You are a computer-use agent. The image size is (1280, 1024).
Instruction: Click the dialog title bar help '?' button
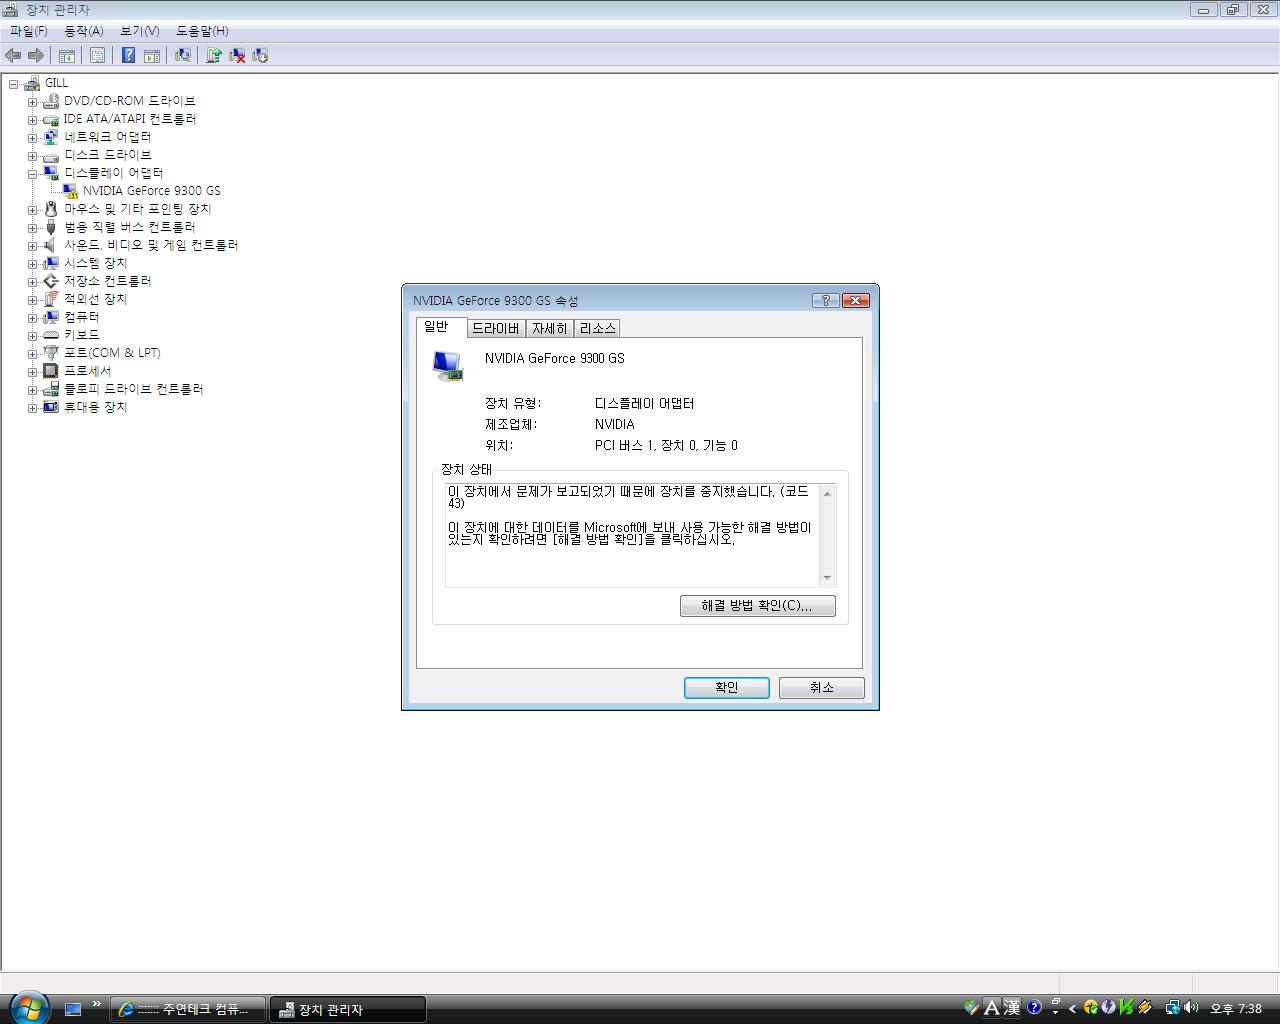pos(825,300)
